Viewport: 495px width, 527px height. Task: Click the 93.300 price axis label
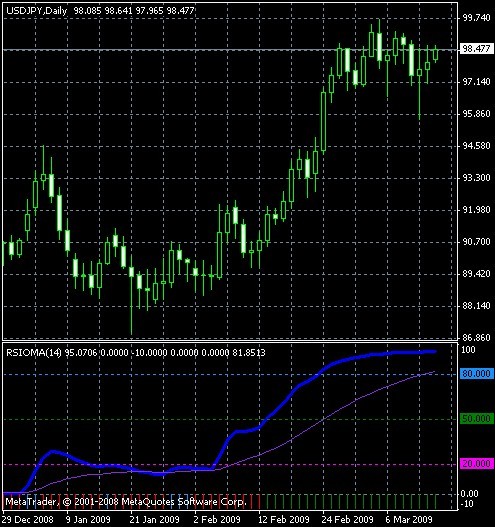(477, 178)
